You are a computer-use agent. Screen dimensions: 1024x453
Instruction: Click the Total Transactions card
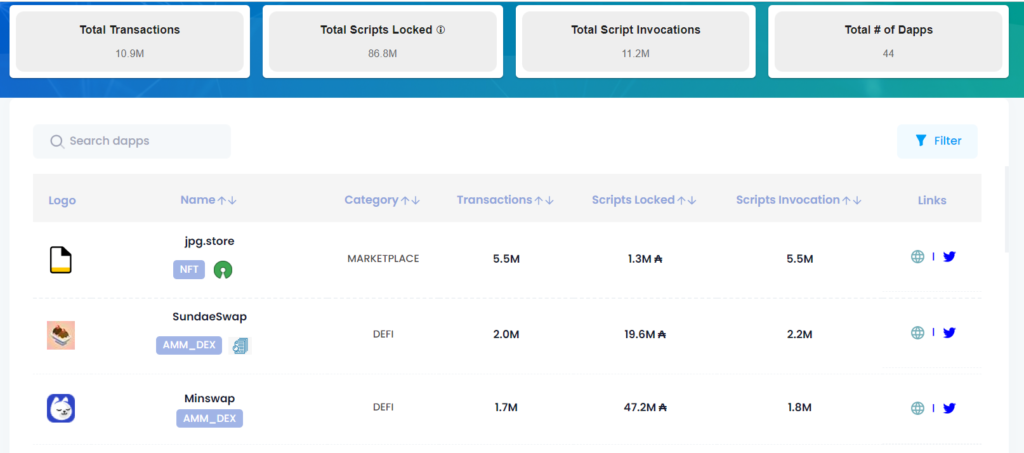(x=130, y=41)
